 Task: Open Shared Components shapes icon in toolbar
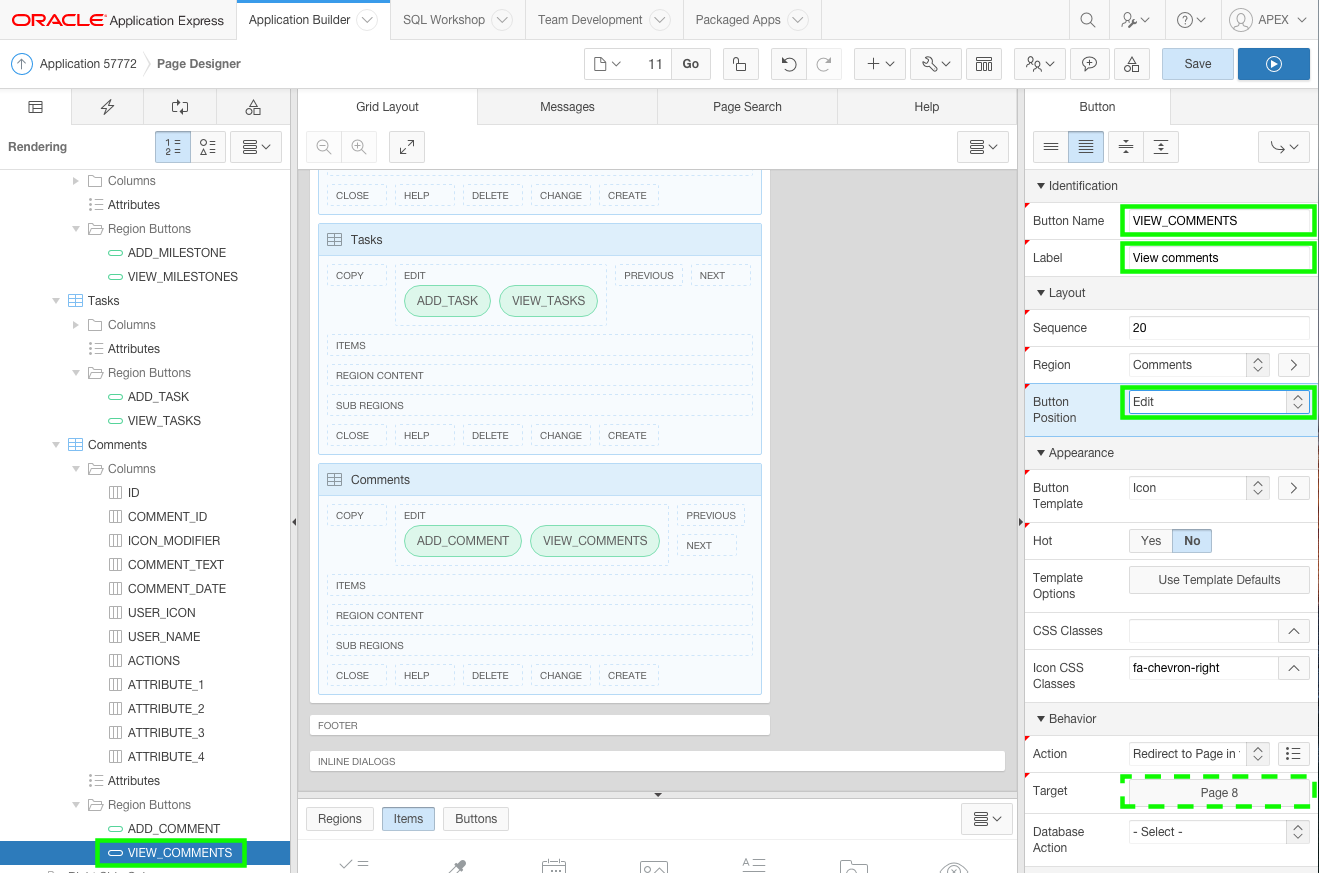tap(1131, 64)
